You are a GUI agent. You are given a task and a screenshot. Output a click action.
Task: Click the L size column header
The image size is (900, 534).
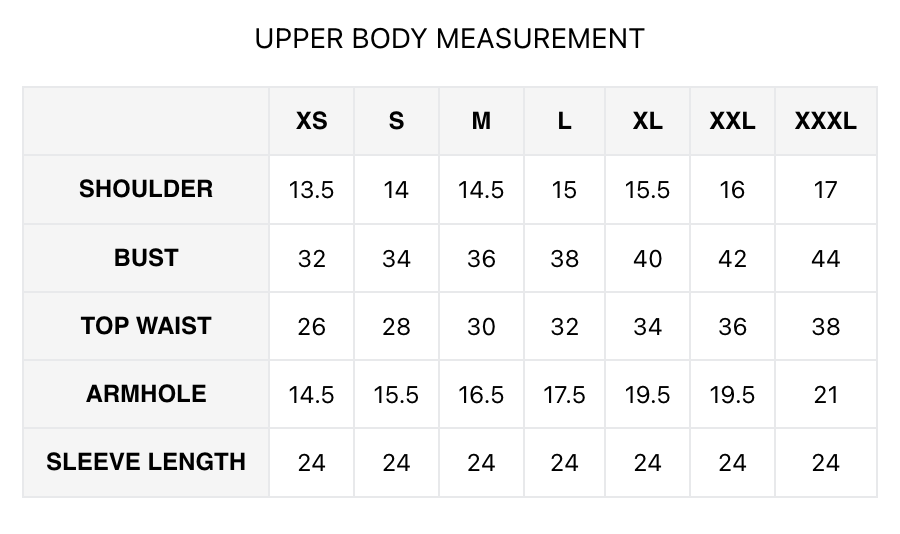[x=564, y=121]
